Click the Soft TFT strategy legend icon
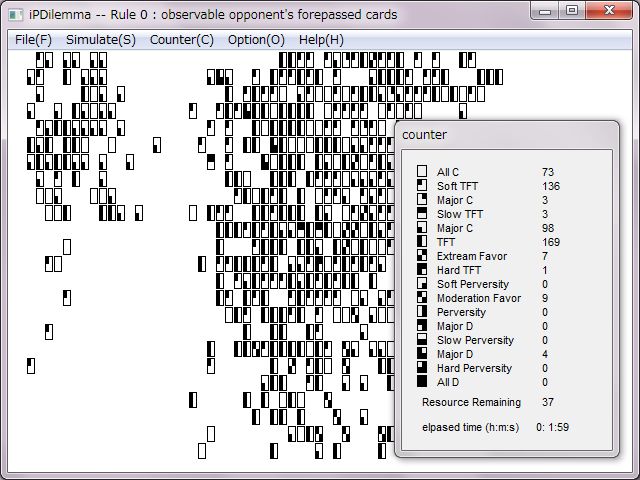 coord(422,185)
